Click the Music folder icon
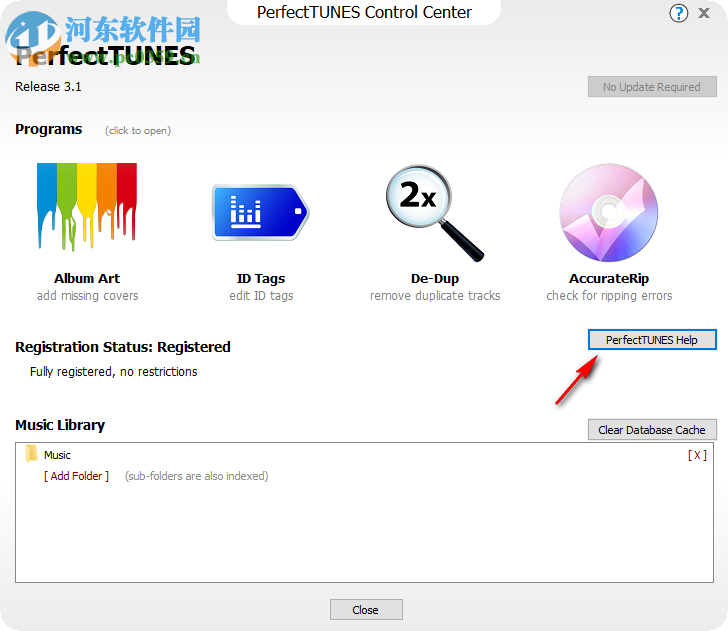Screen dimensions: 728x631 [32, 454]
